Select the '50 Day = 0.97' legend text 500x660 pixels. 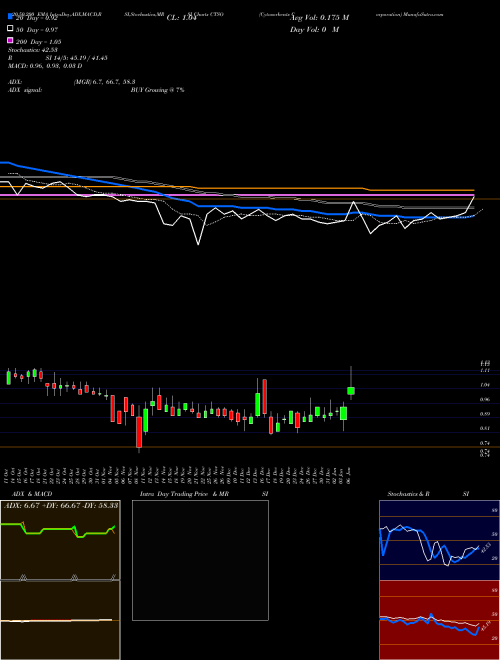point(37,30)
